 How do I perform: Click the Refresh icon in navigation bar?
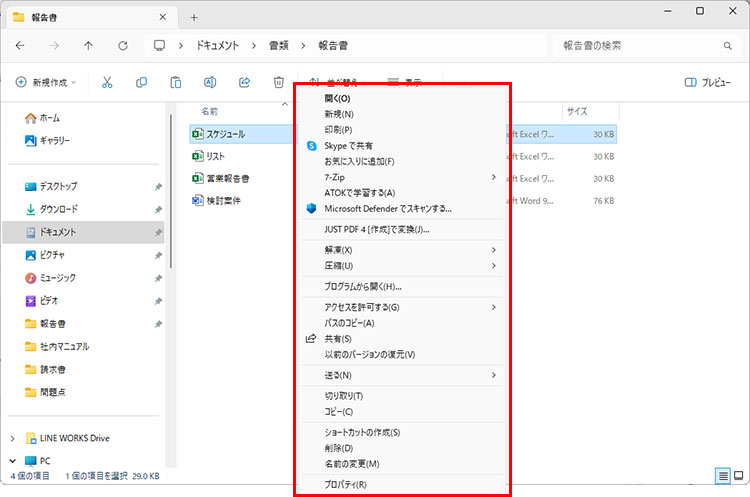click(122, 46)
